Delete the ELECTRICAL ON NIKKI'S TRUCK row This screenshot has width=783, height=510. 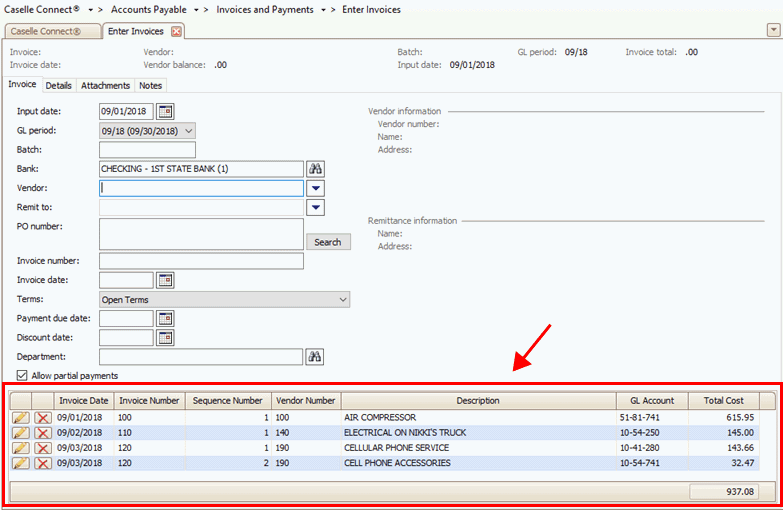click(43, 433)
